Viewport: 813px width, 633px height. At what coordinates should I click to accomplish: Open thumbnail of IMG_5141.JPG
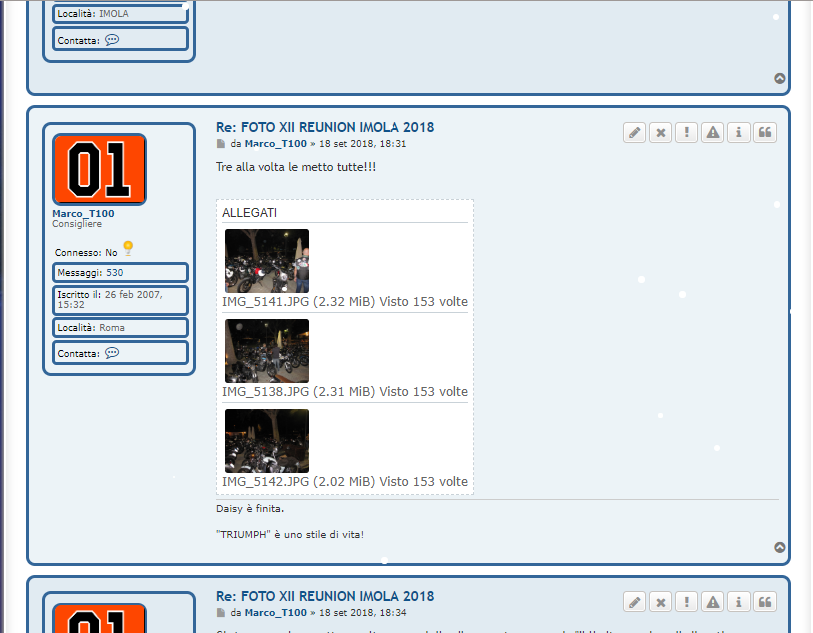point(267,261)
